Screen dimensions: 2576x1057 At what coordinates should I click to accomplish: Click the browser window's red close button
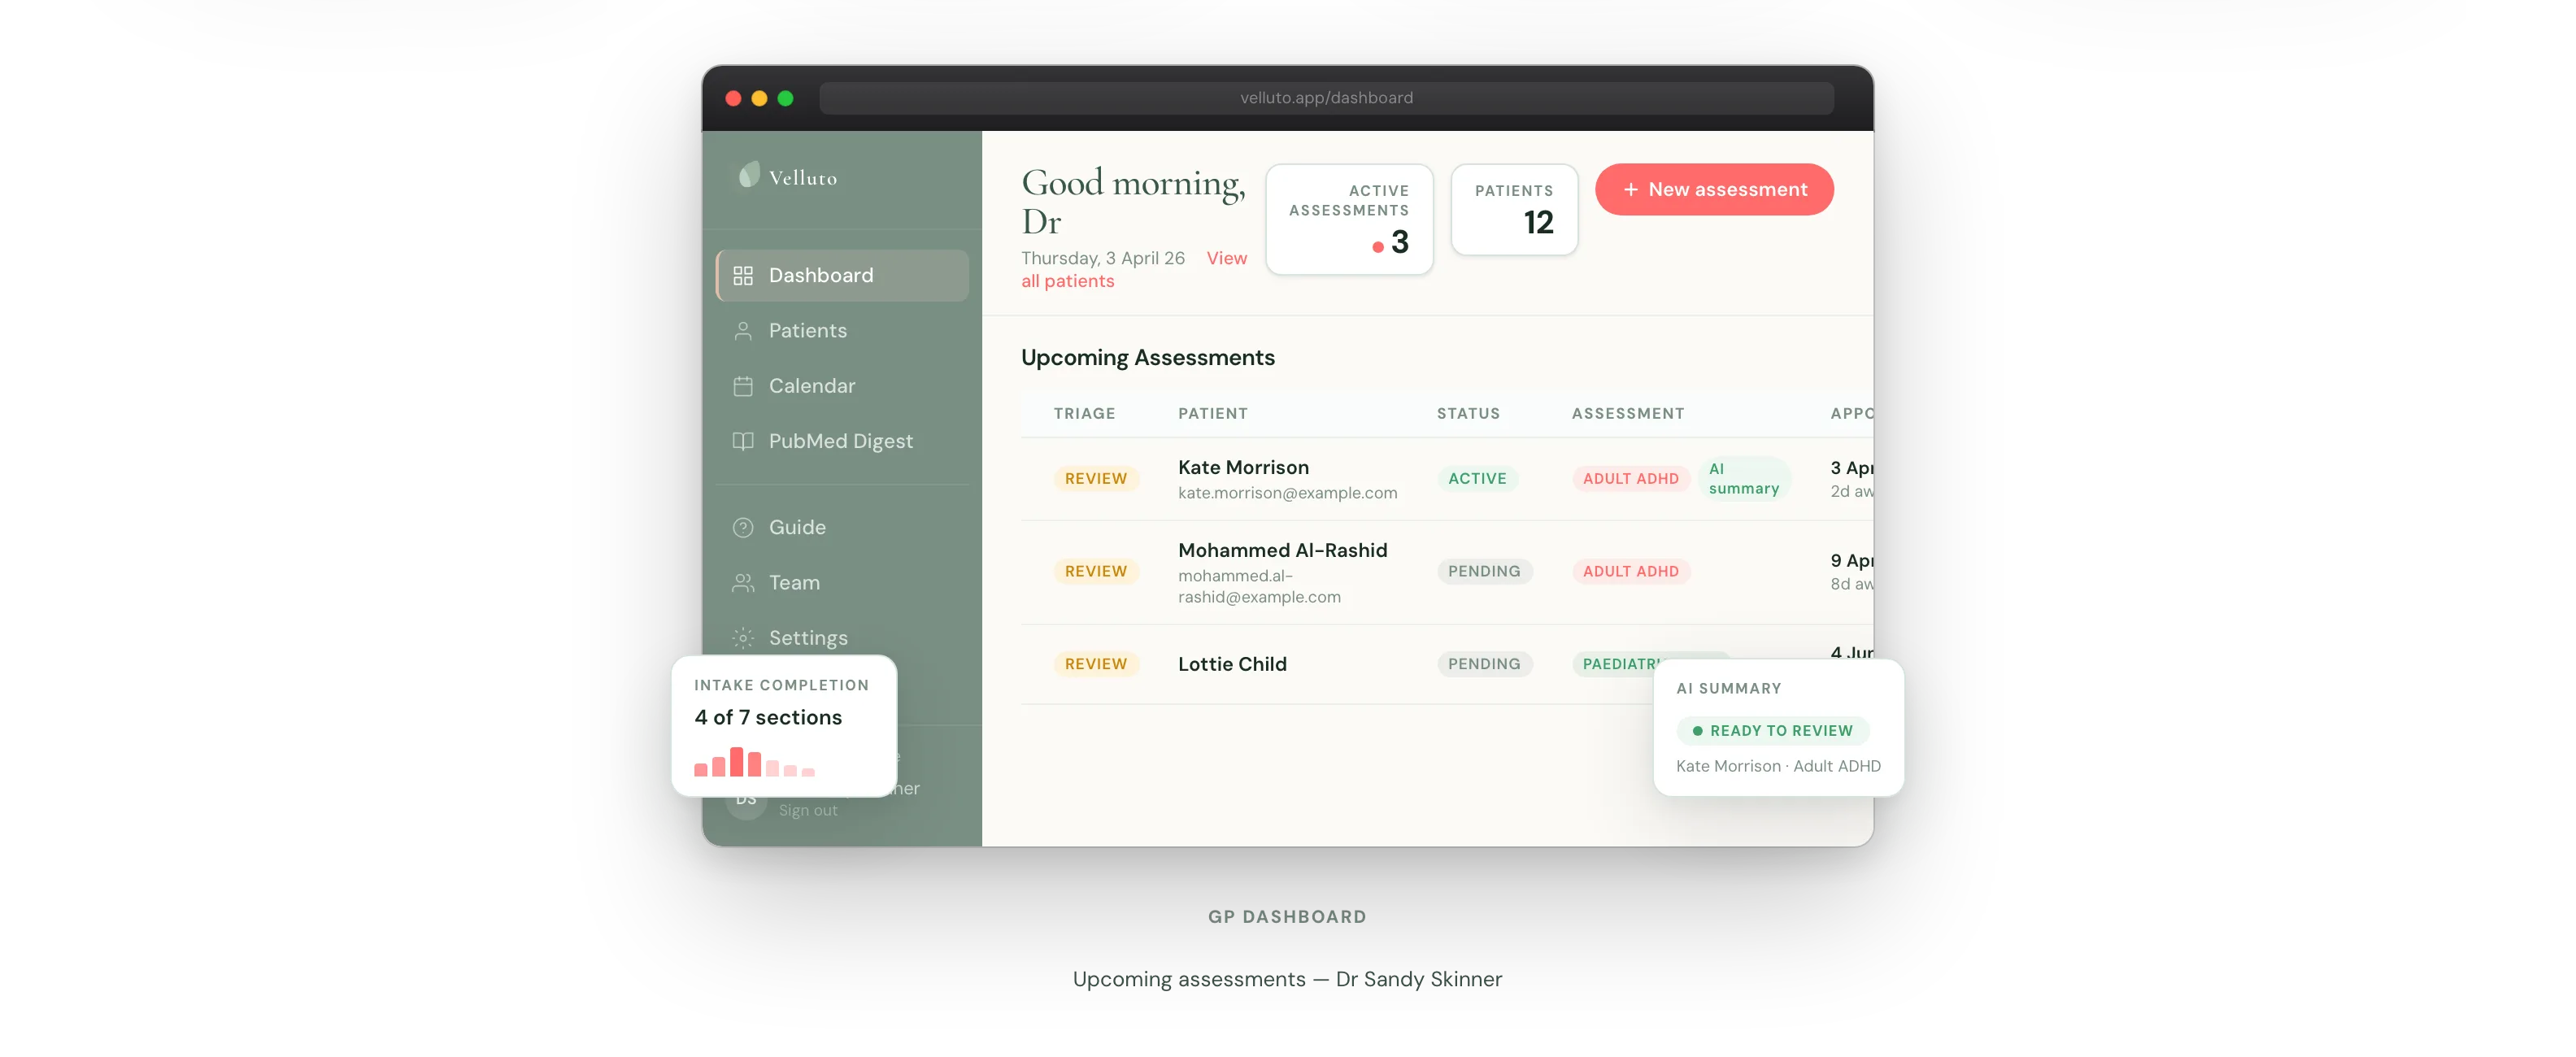[733, 98]
